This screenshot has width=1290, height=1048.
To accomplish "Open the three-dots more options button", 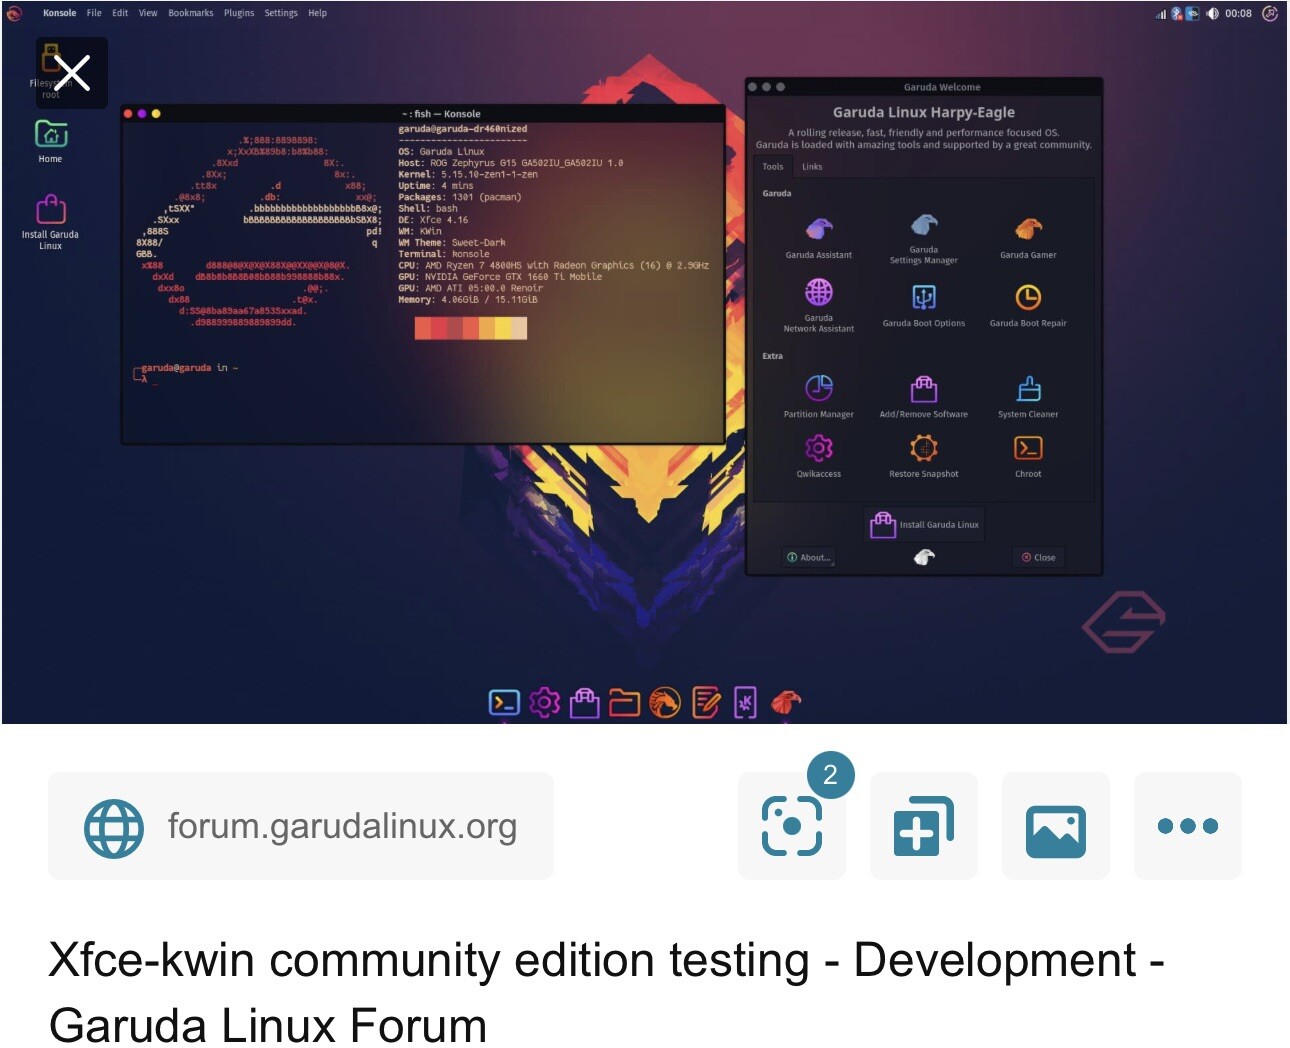I will point(1188,826).
